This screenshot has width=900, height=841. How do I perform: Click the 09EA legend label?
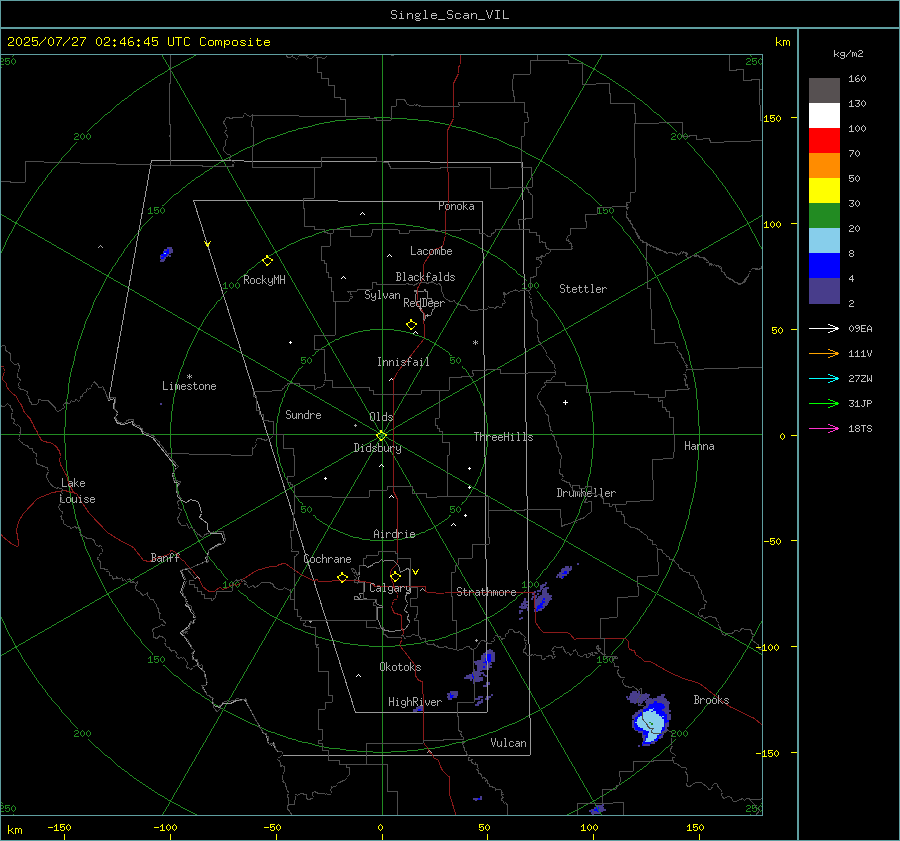tap(860, 328)
